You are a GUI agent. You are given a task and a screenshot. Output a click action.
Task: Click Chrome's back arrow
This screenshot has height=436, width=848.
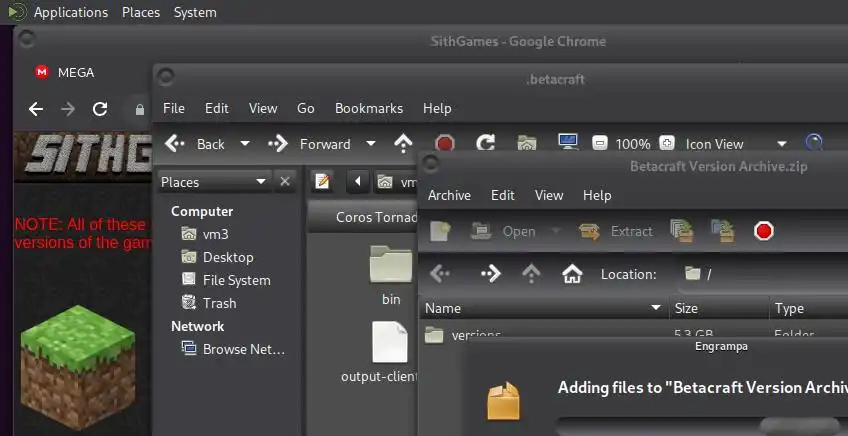point(36,109)
